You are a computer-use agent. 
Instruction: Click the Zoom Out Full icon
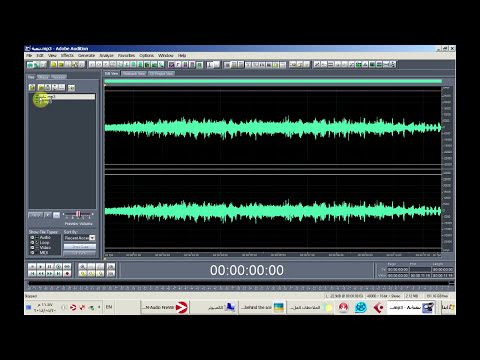(x=100, y=266)
